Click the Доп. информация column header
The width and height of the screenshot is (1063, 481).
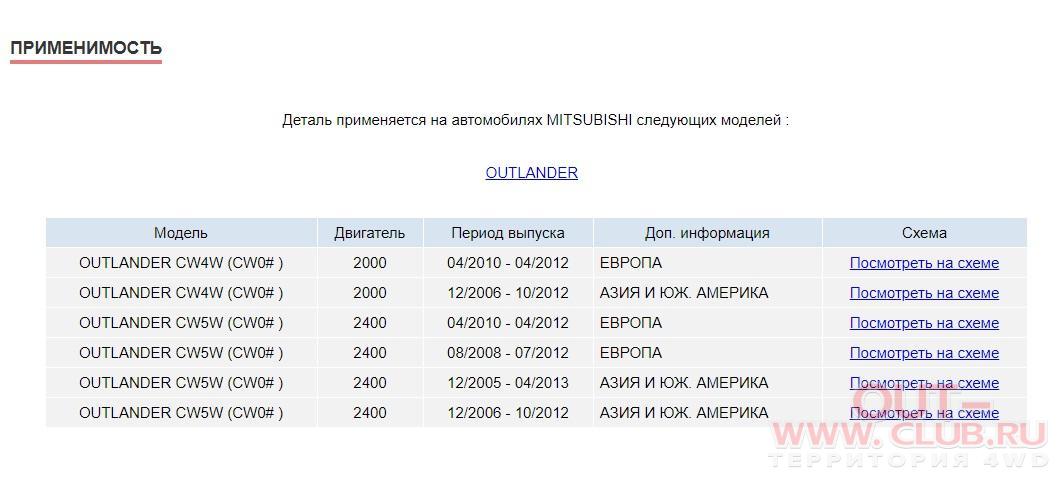tap(707, 233)
